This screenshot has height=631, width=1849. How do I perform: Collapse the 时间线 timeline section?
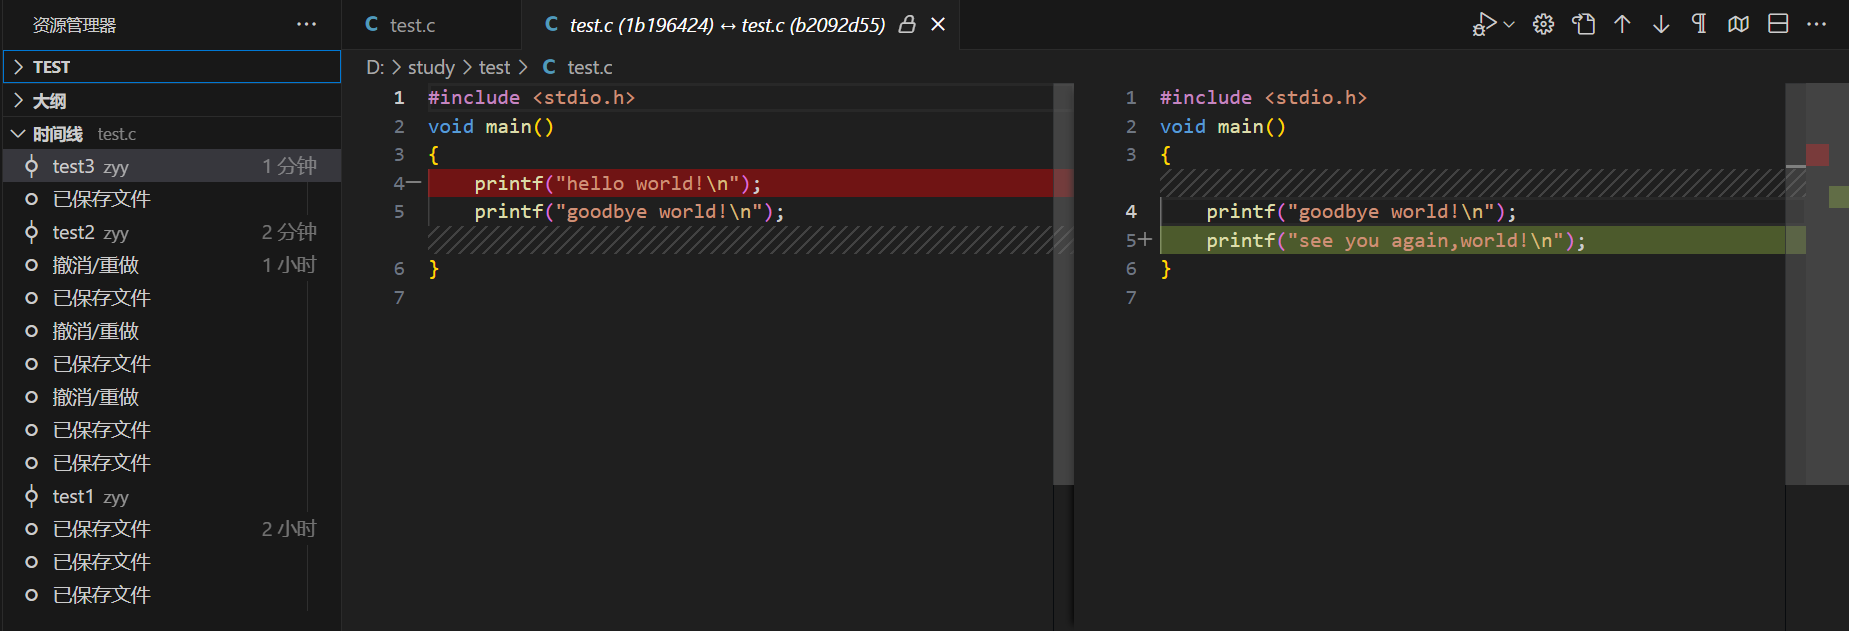click(172, 134)
